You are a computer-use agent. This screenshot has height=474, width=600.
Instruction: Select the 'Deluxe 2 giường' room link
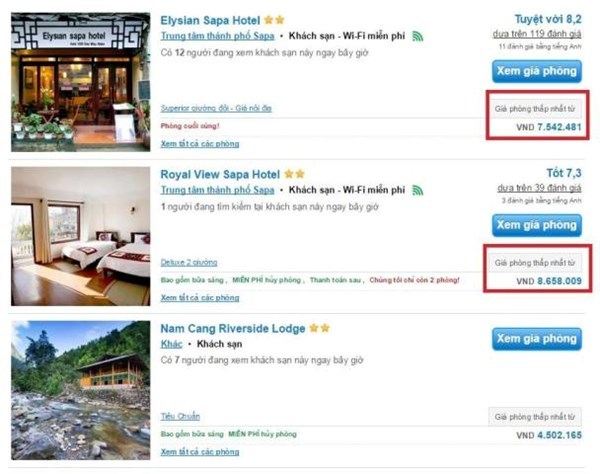coord(189,262)
